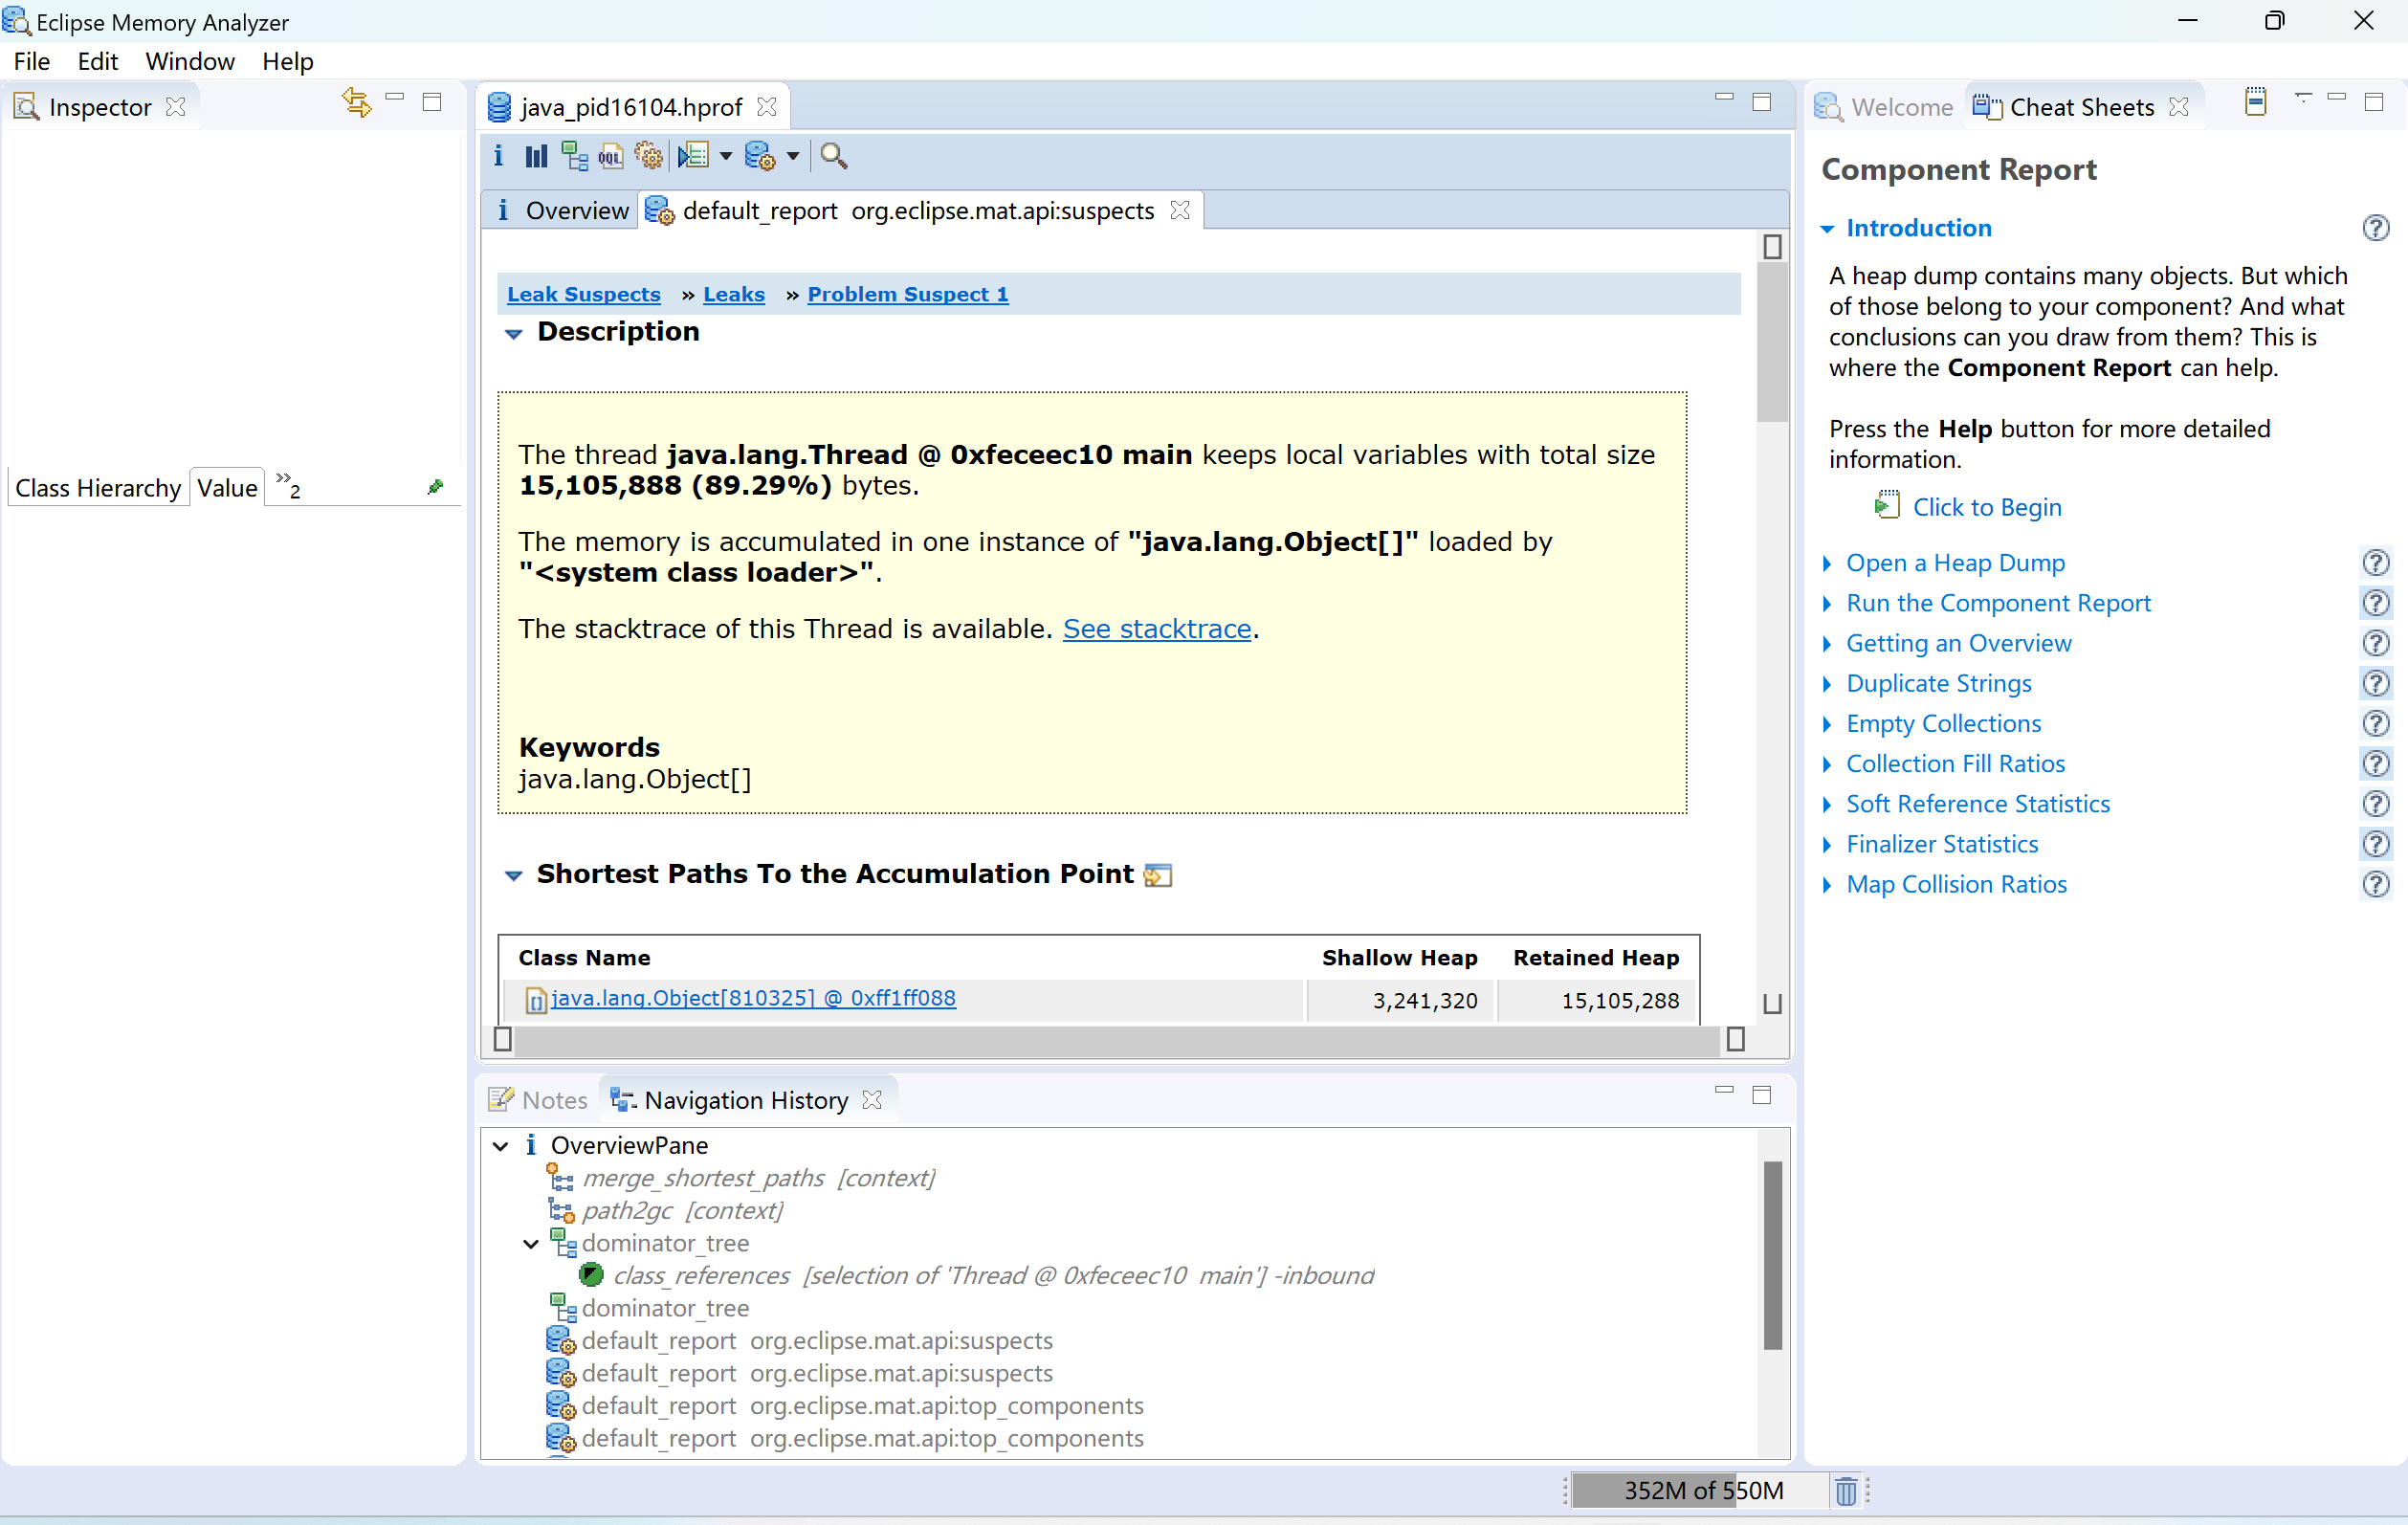Open help for Empty Collections
The width and height of the screenshot is (2408, 1525).
tap(2375, 723)
